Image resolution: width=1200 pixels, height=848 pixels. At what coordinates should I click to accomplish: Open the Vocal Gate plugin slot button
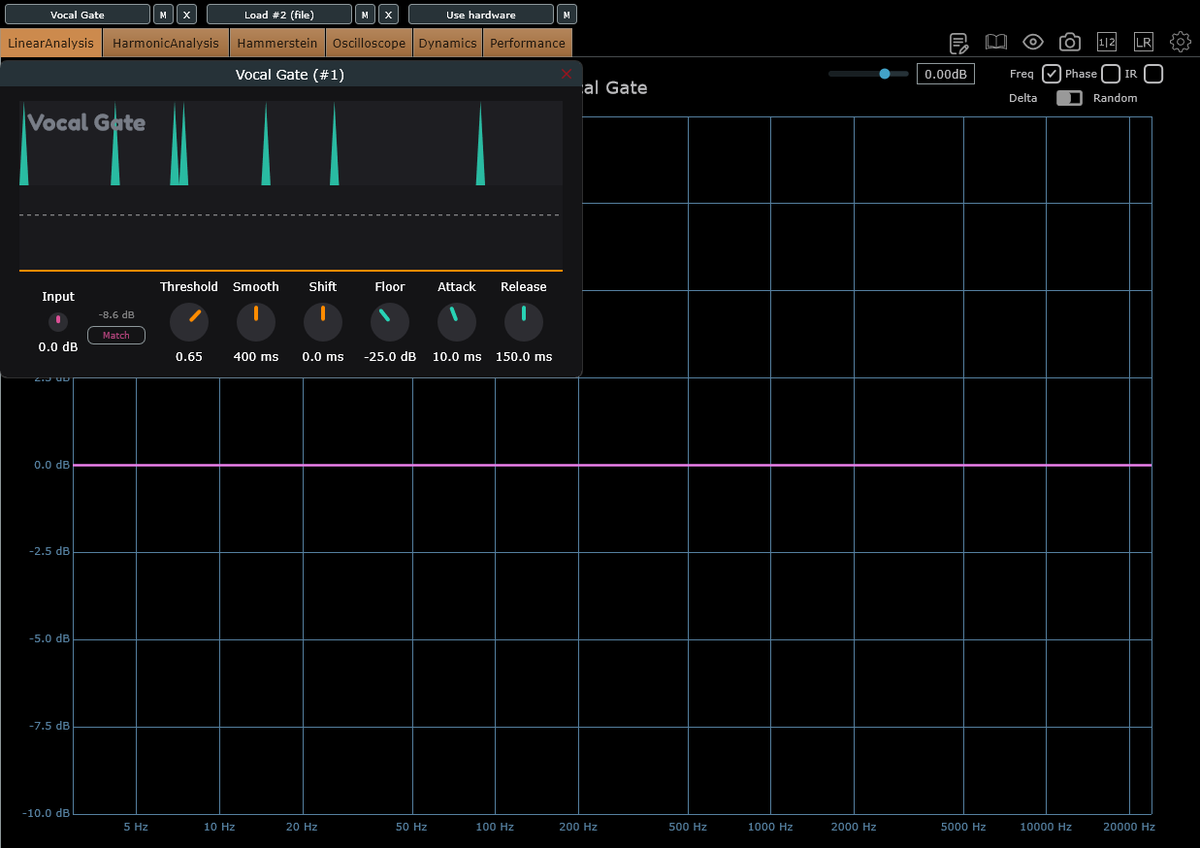[77, 14]
